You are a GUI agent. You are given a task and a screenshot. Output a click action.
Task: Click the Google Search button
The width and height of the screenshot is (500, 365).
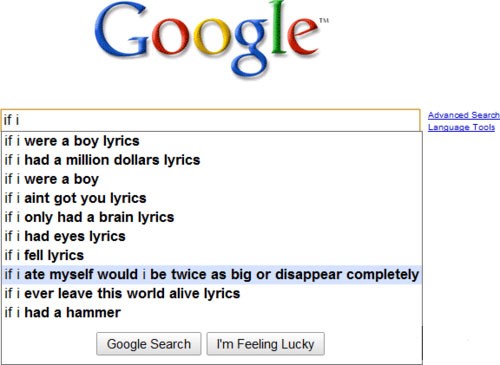pyautogui.click(x=149, y=344)
